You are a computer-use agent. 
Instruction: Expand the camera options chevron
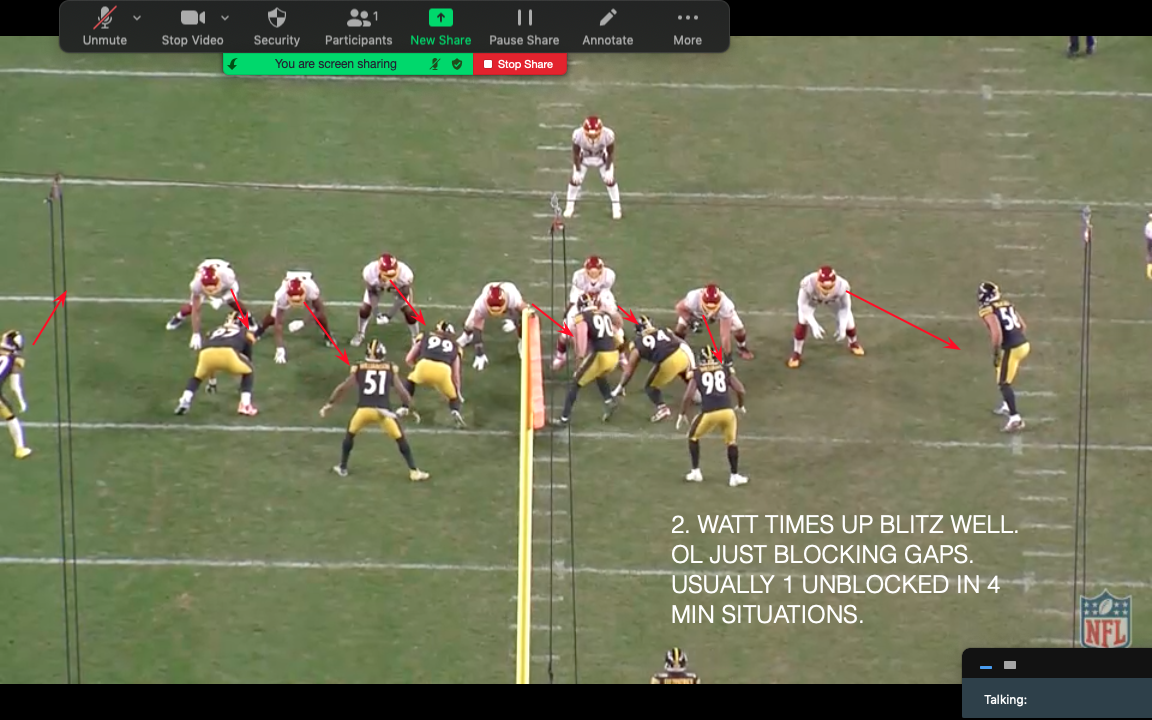(224, 17)
